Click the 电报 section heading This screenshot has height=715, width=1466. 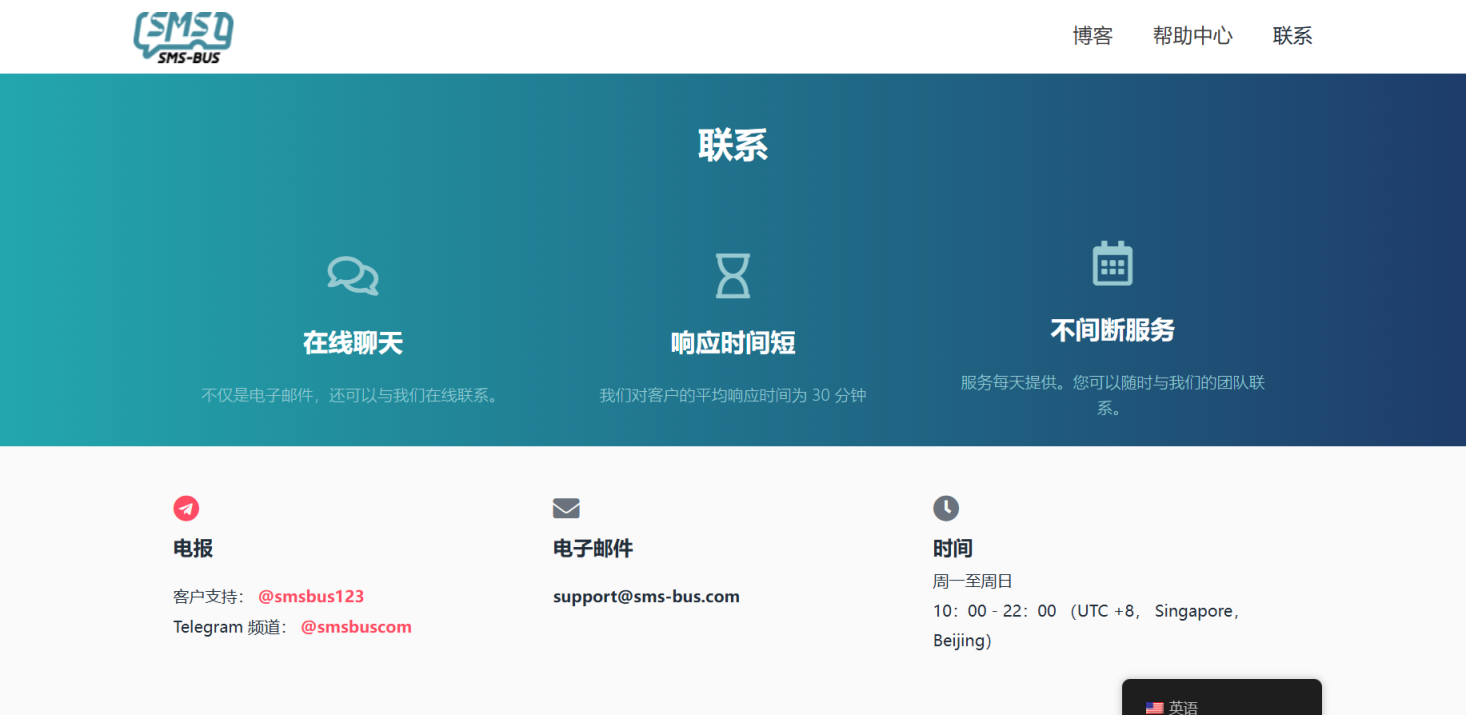[x=193, y=548]
